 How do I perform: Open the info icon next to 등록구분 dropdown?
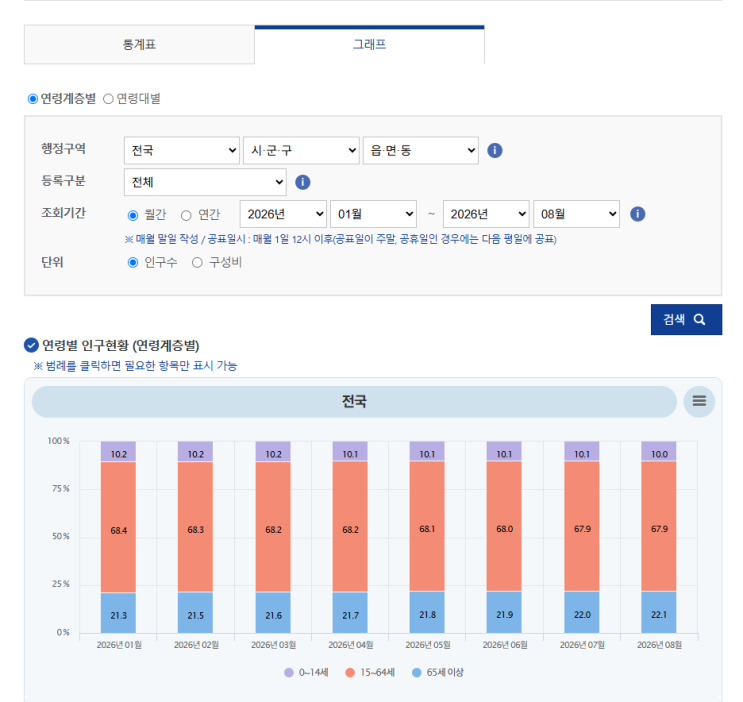(x=303, y=182)
